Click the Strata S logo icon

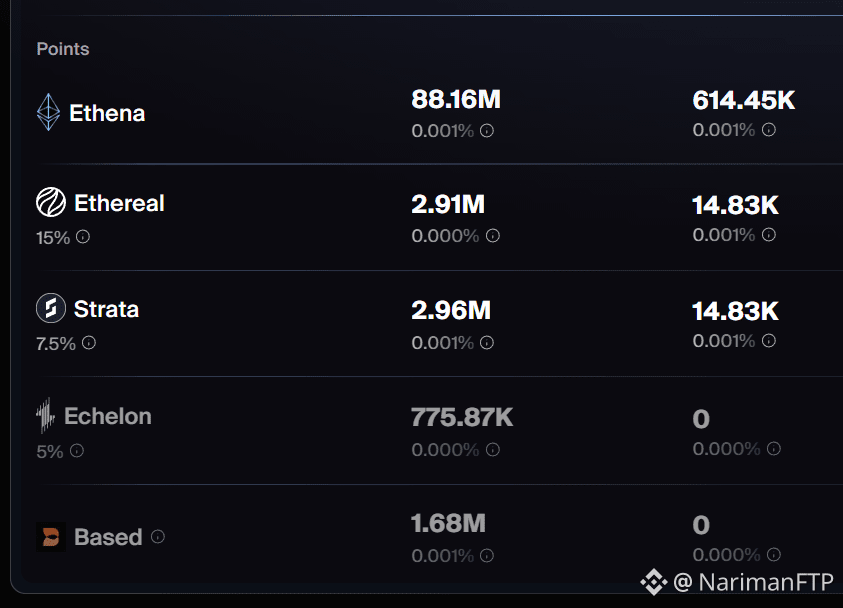coord(51,308)
